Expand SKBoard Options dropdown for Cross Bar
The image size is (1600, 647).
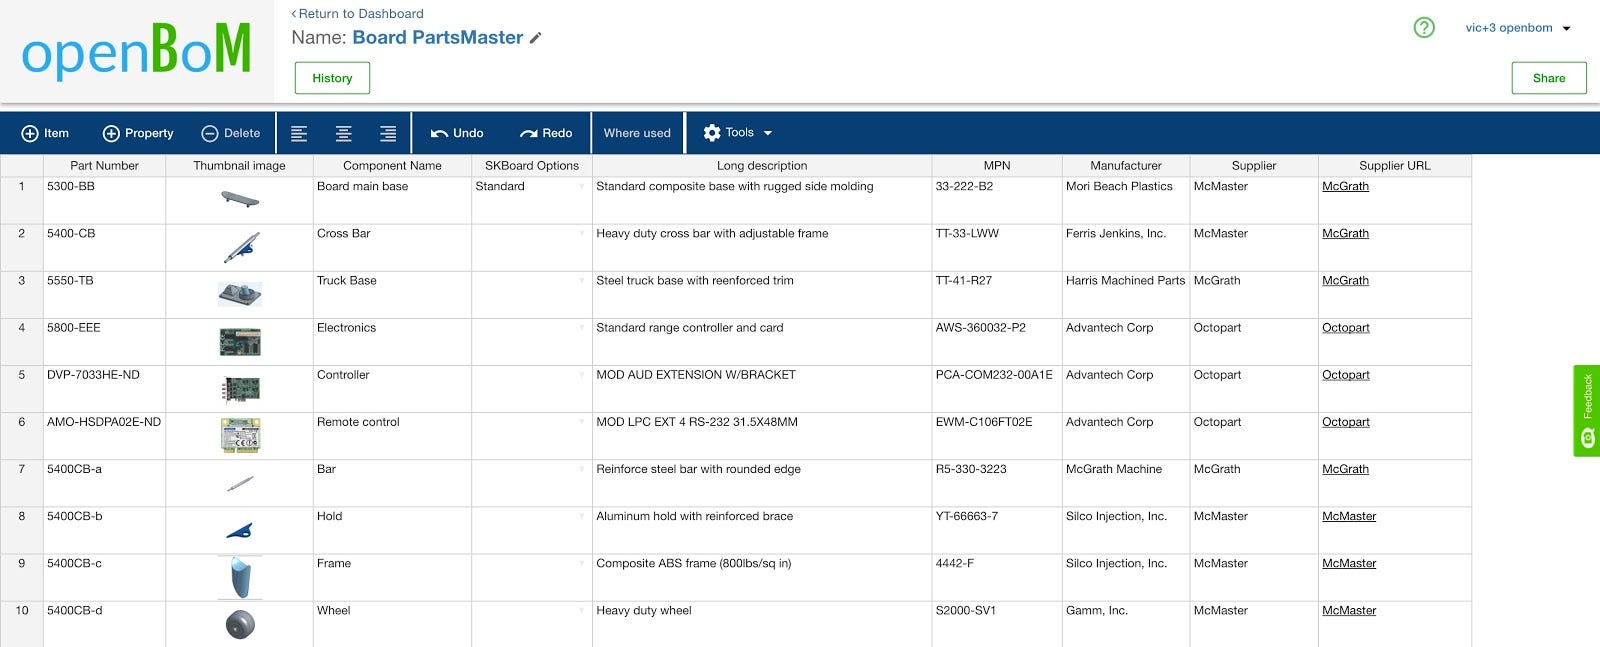582,234
